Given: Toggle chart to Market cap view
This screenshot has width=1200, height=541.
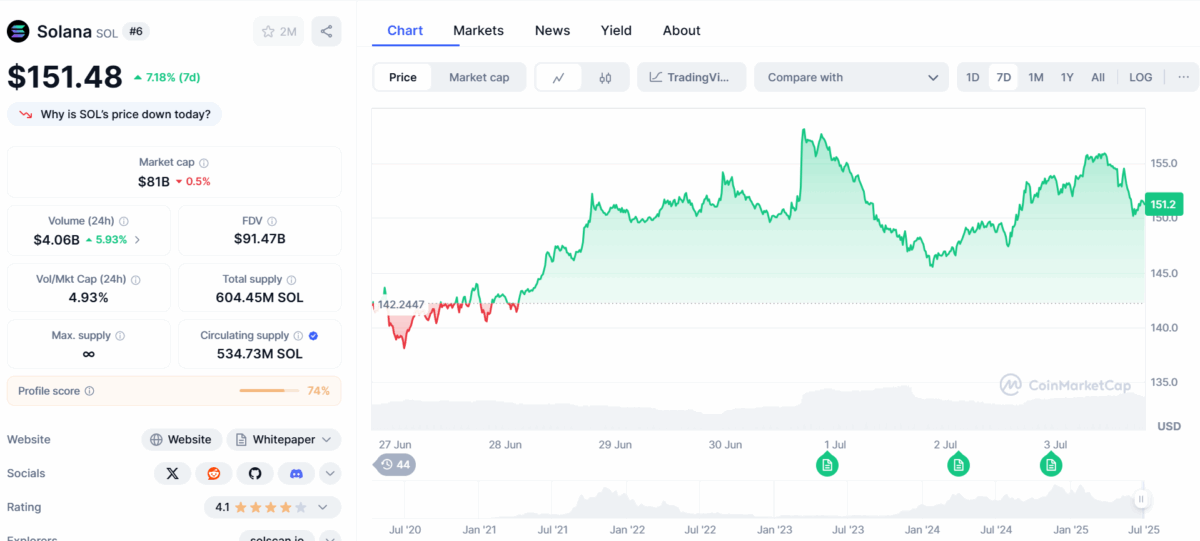Looking at the screenshot, I should (x=478, y=77).
